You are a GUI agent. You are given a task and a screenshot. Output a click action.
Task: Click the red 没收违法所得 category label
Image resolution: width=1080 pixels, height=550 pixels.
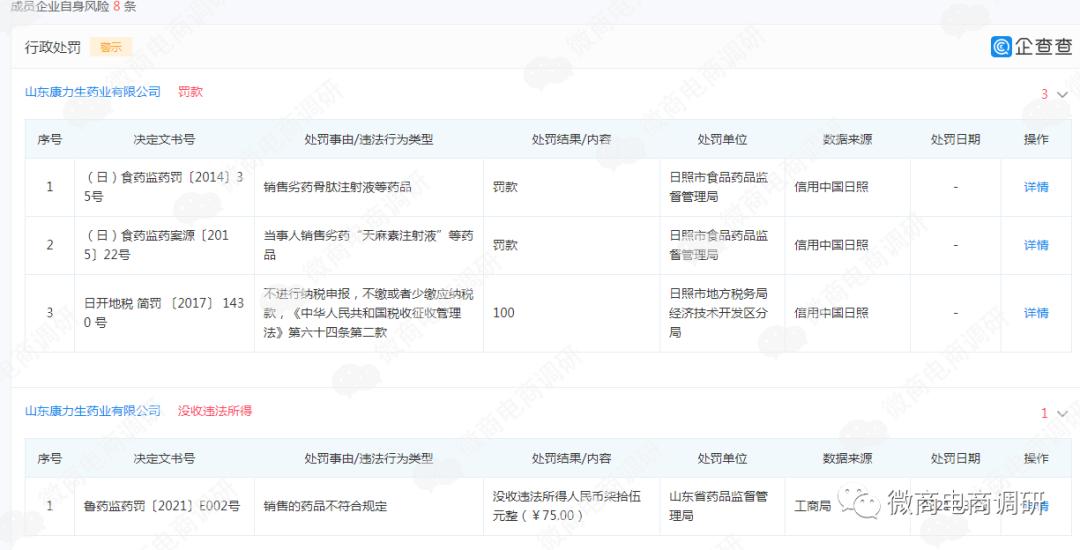(x=215, y=411)
